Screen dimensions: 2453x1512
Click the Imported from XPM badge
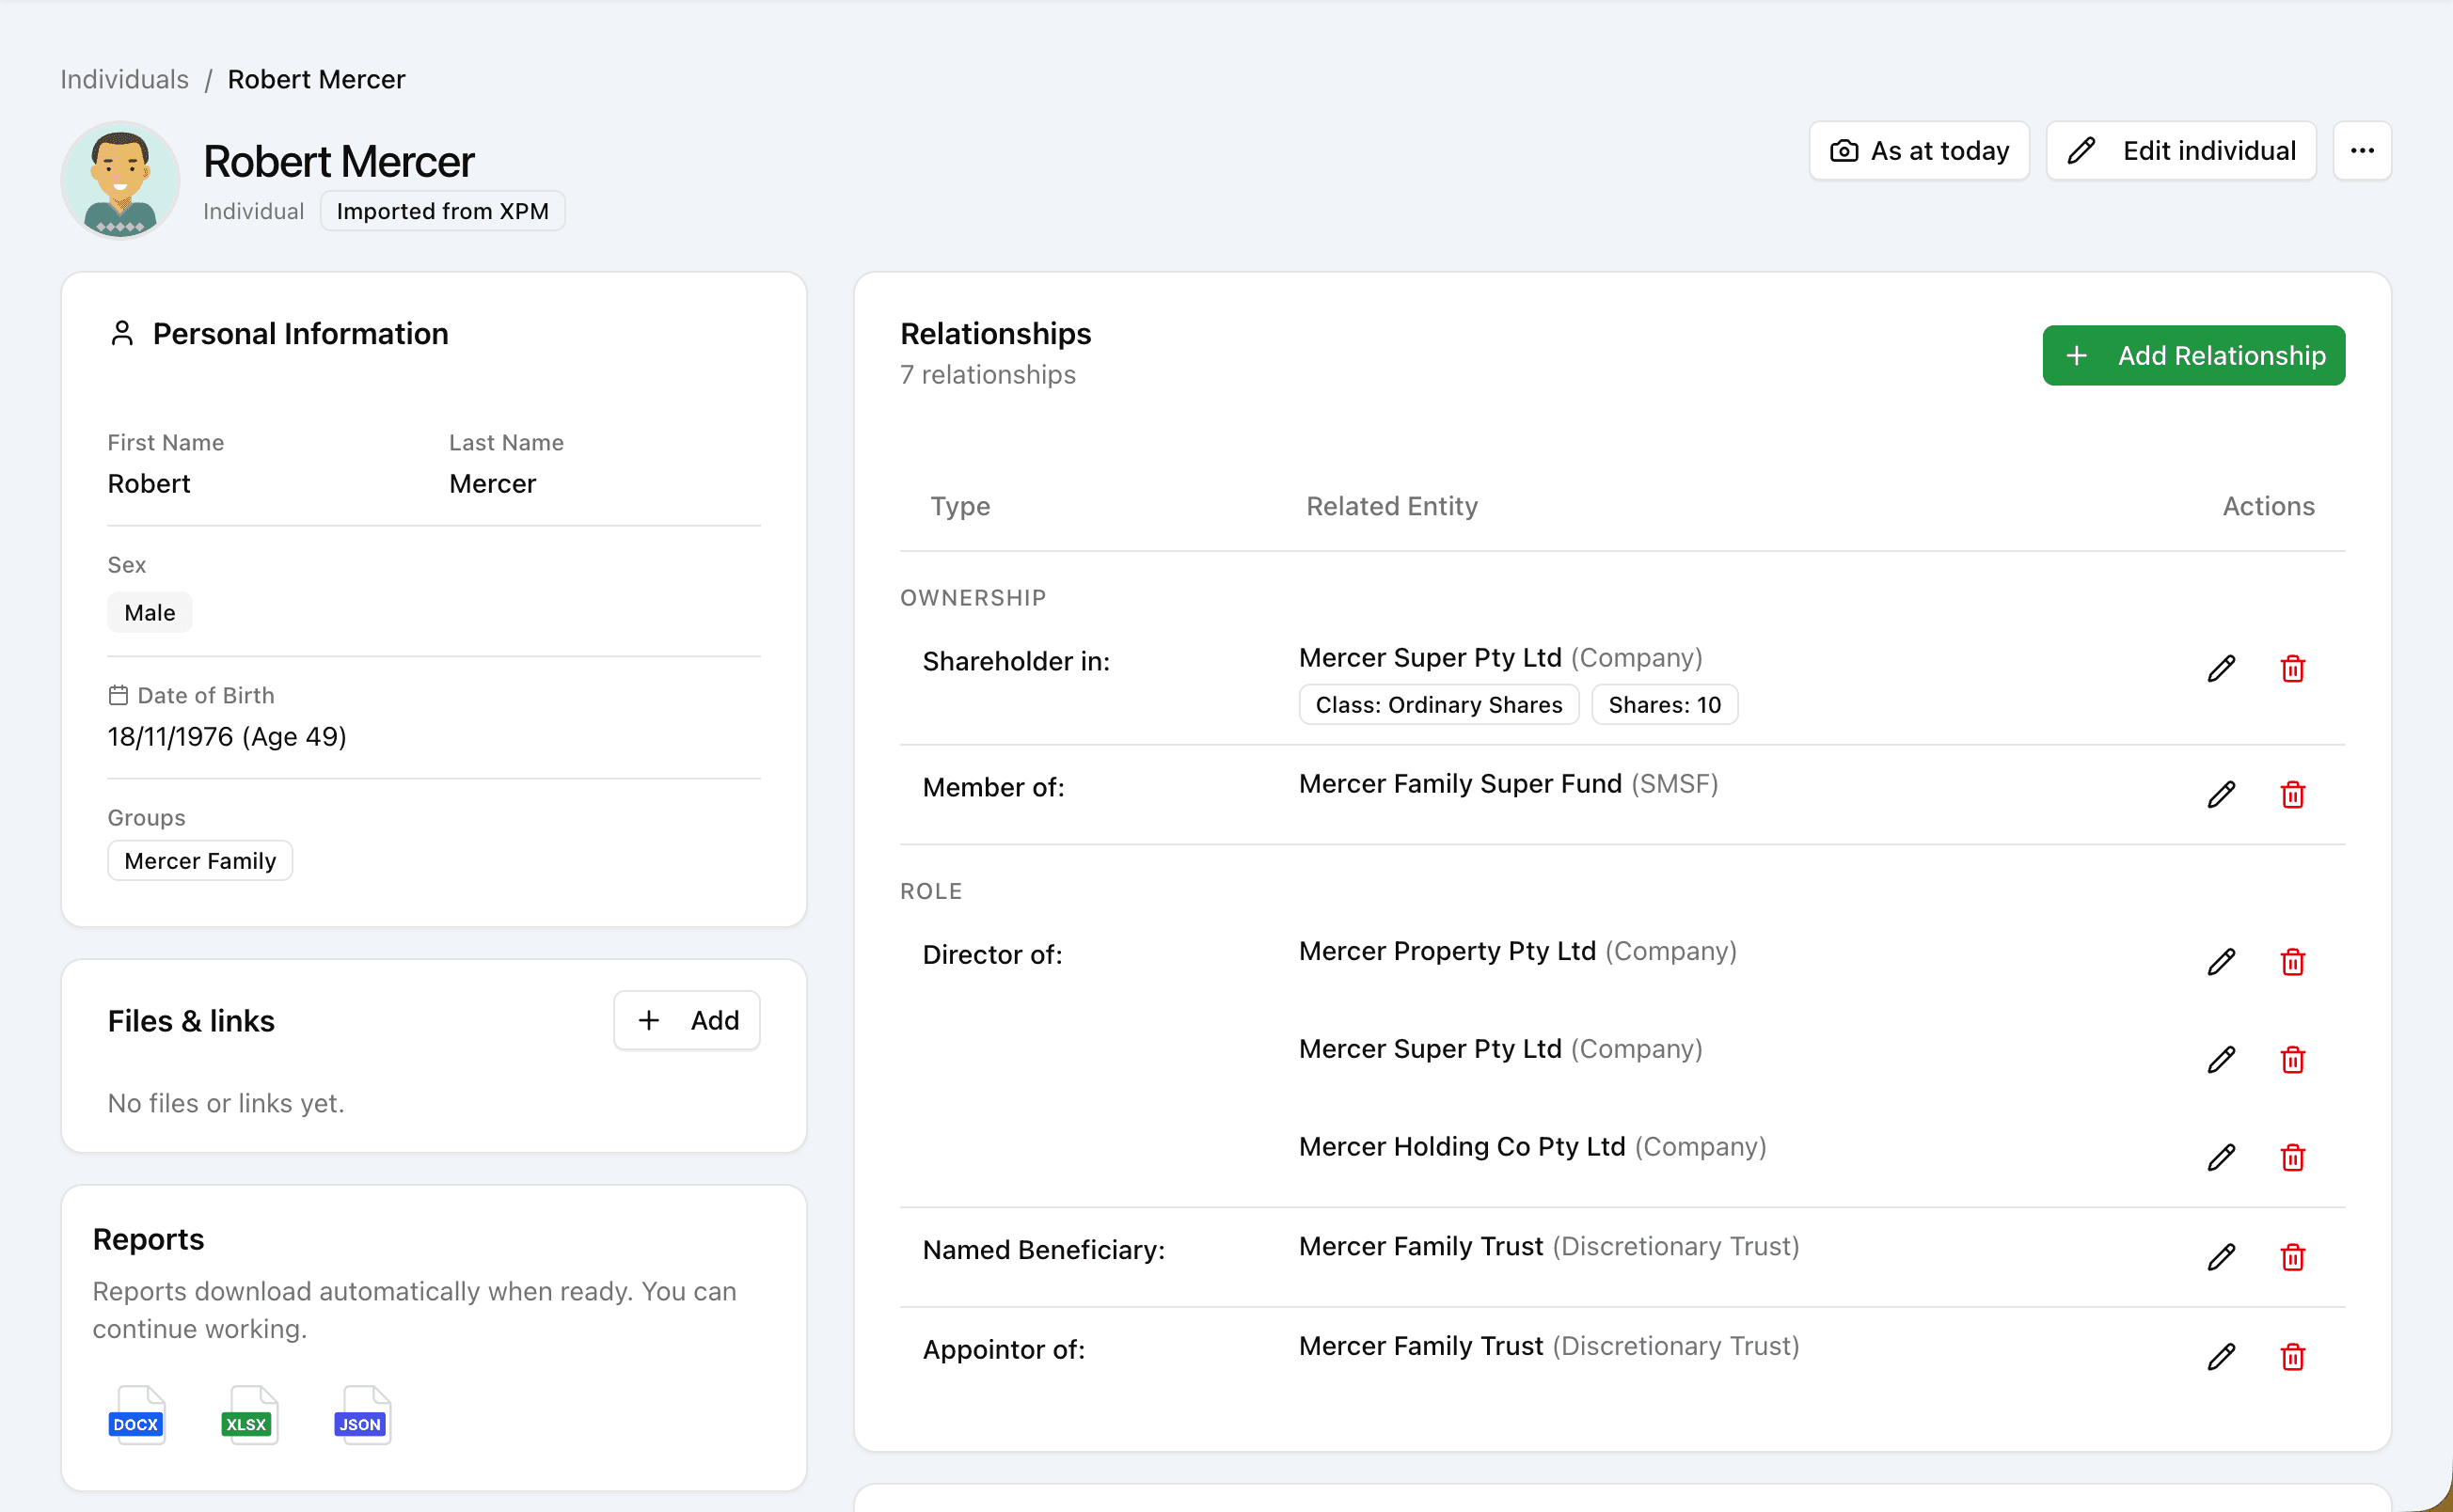(442, 211)
